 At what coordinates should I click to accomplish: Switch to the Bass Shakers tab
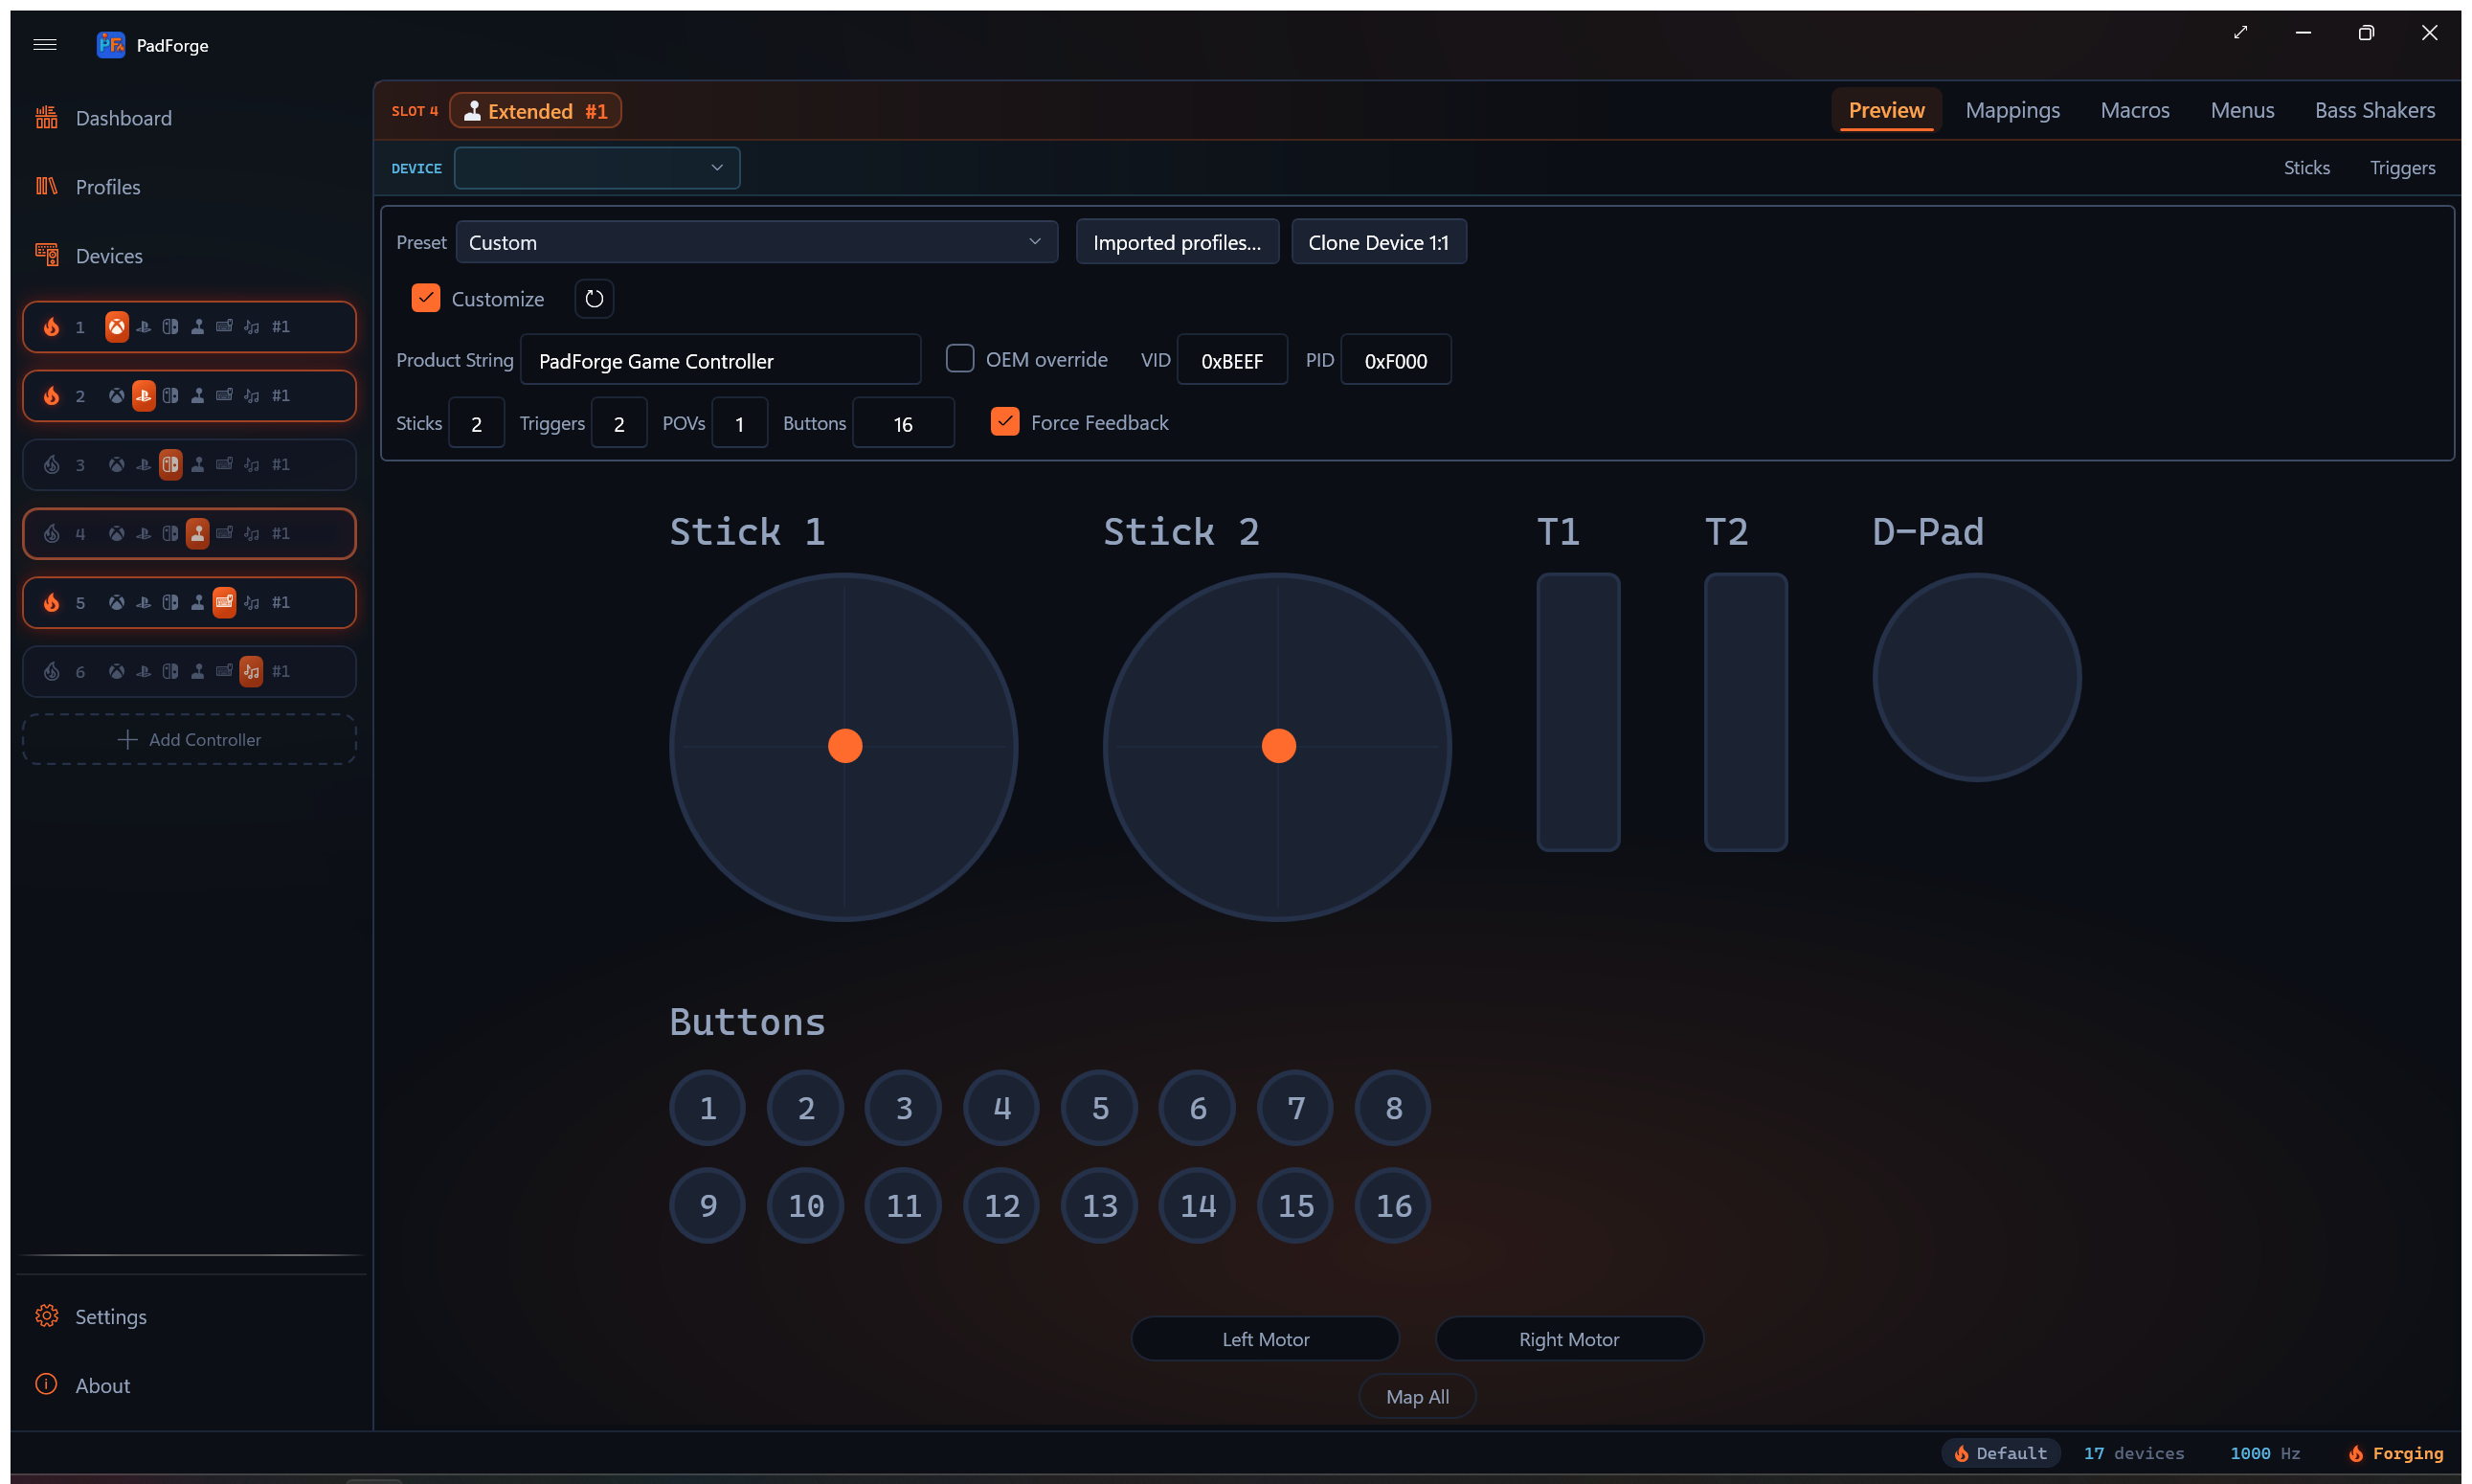point(2374,110)
